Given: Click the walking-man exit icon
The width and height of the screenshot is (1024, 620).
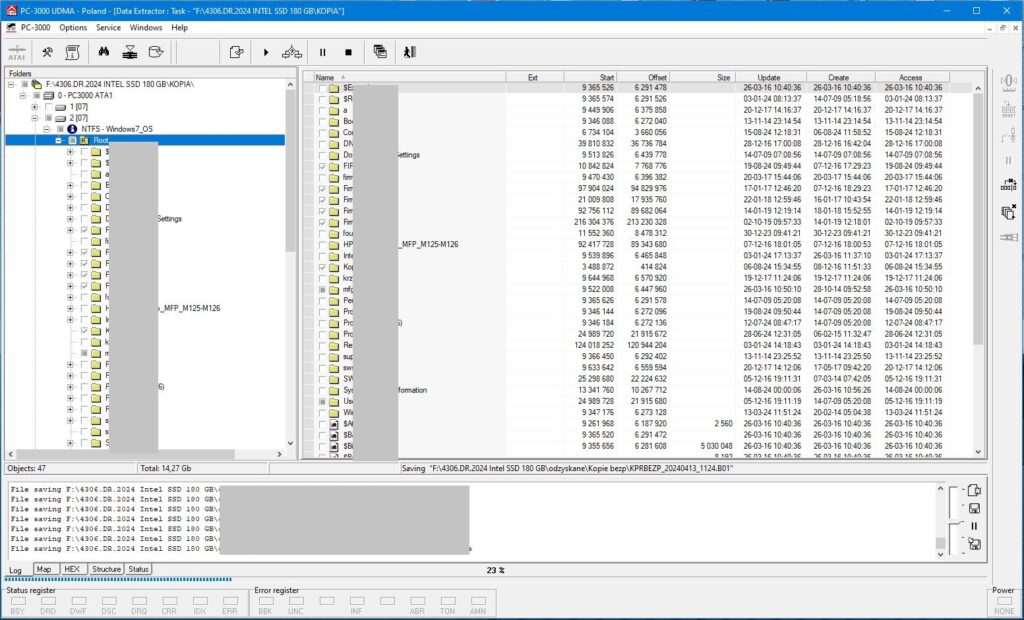Looking at the screenshot, I should (x=409, y=52).
